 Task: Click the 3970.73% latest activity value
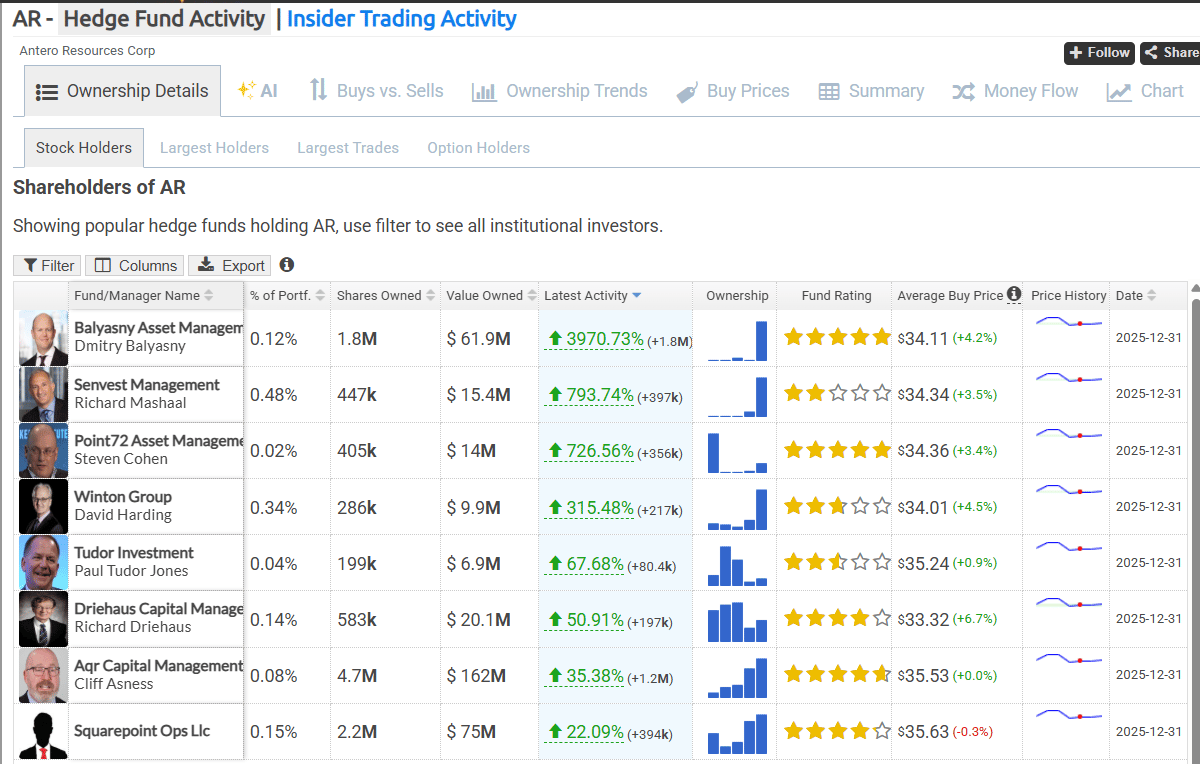pyautogui.click(x=594, y=339)
